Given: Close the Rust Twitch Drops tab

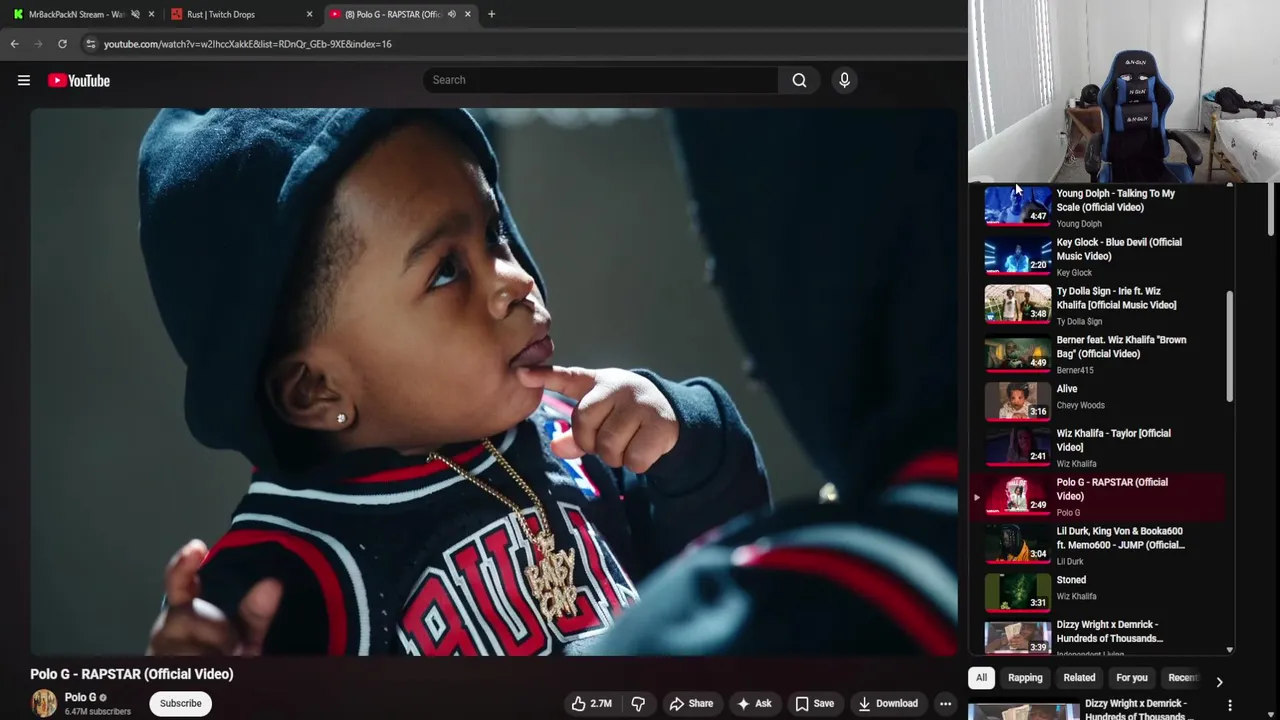Looking at the screenshot, I should click(x=309, y=14).
